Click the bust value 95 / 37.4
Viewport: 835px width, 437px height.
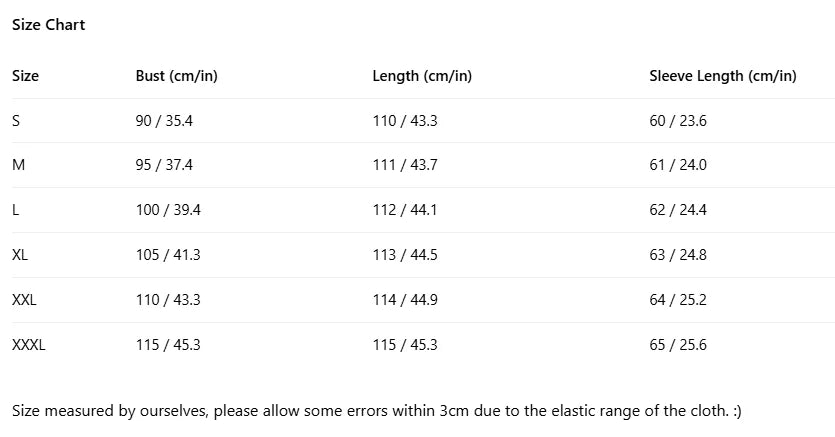pyautogui.click(x=164, y=165)
